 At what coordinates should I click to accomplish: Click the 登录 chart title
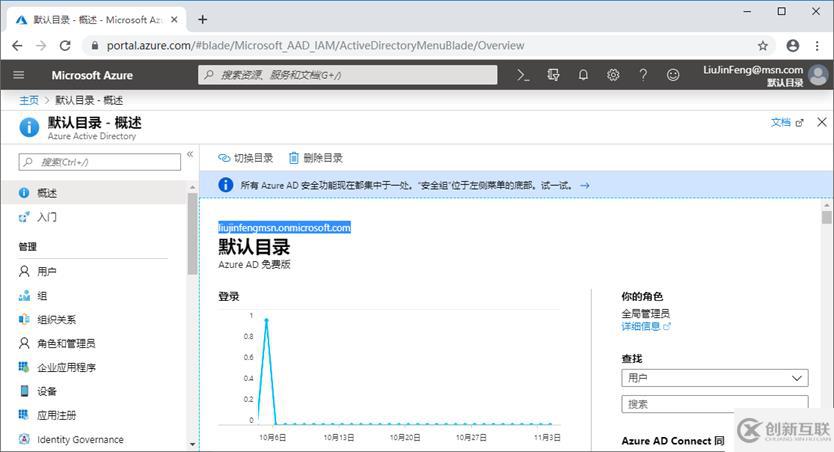229,296
